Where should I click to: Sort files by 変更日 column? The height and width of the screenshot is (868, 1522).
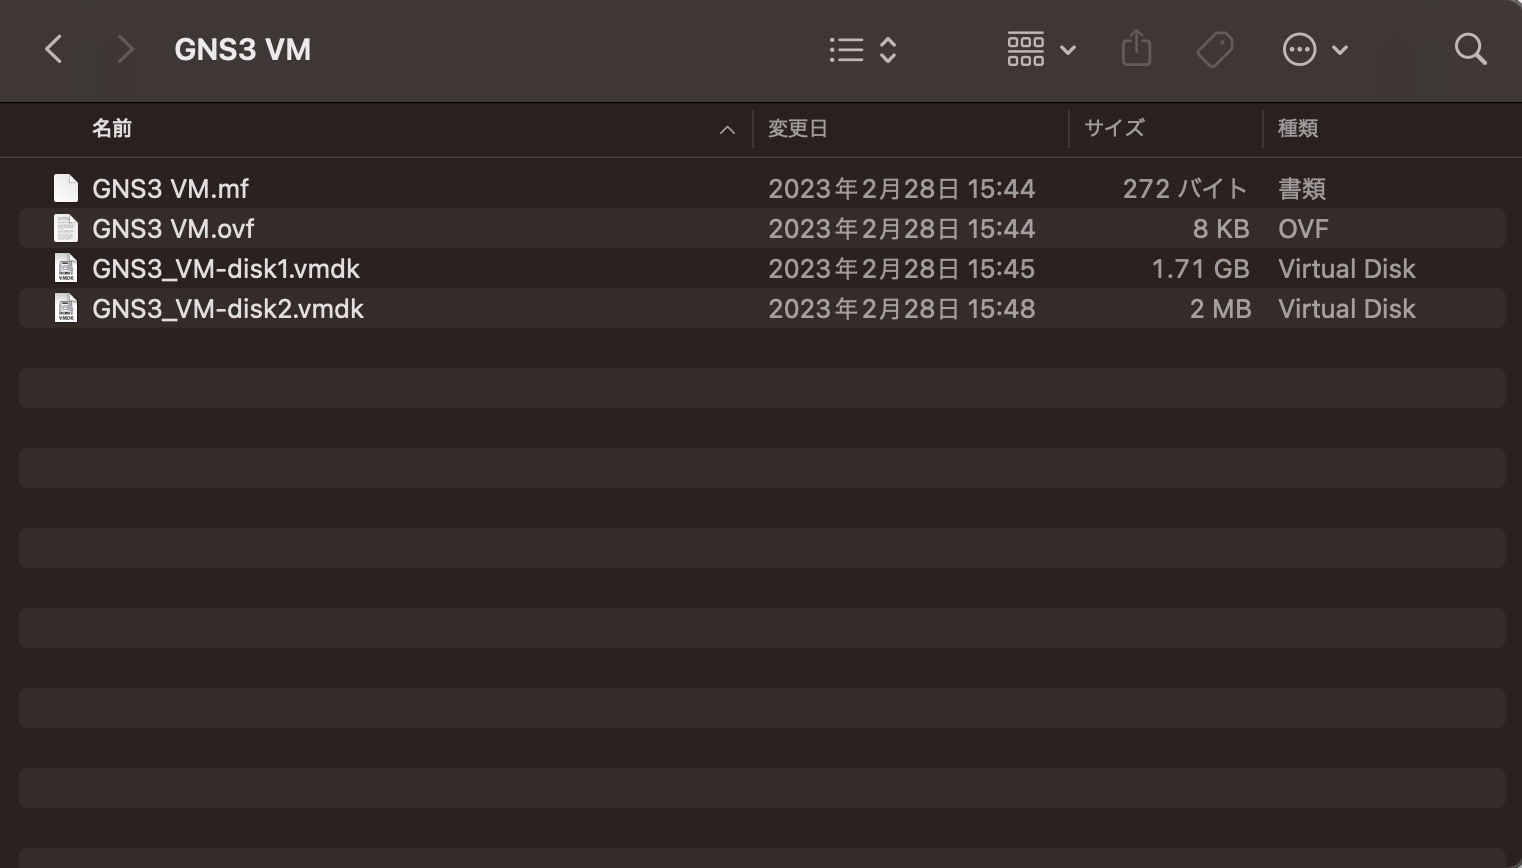click(x=797, y=128)
